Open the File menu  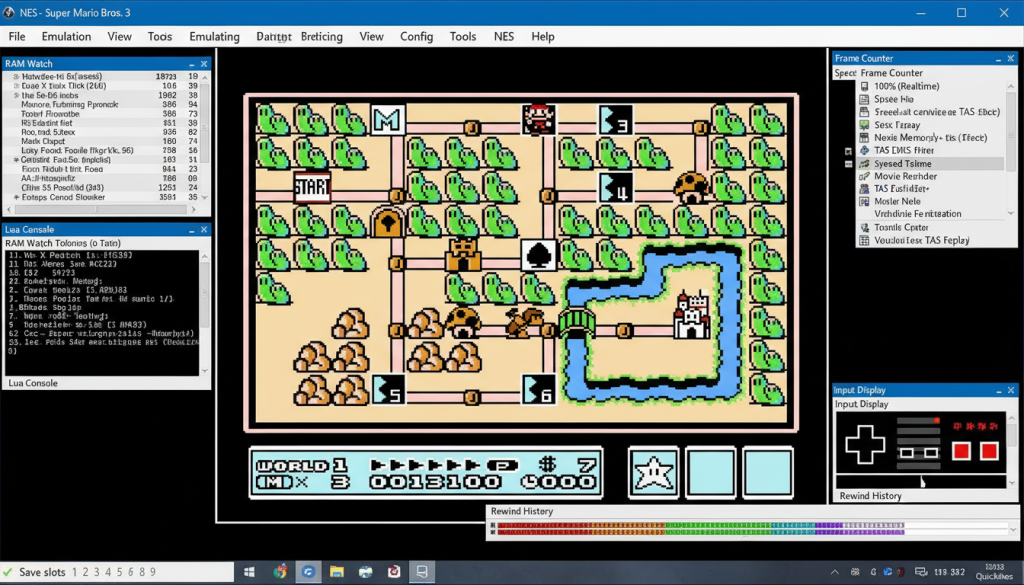[x=17, y=37]
